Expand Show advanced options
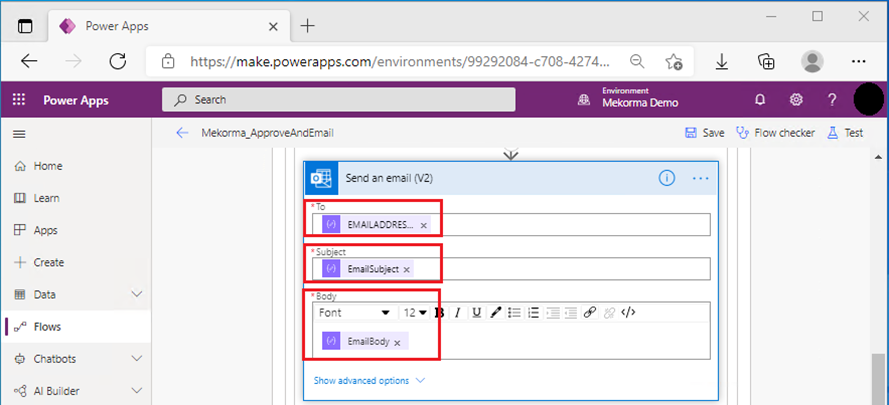Viewport: 889px width, 405px height. [369, 381]
